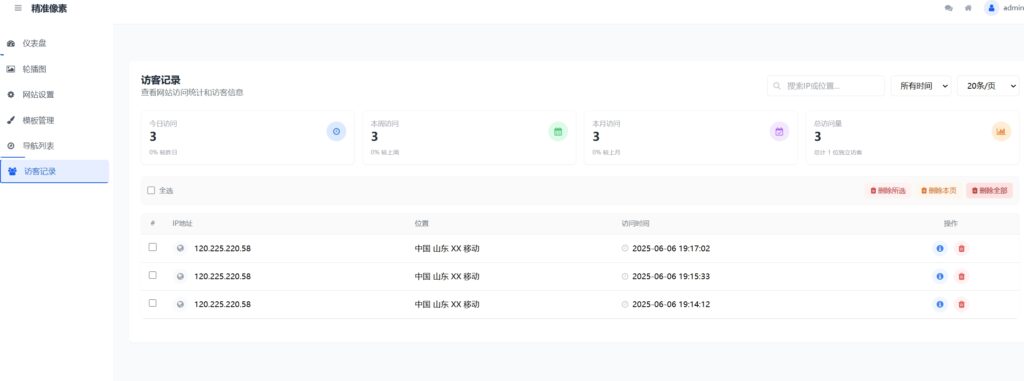
Task: Click the 今日访问 stat card
Action: [248, 137]
